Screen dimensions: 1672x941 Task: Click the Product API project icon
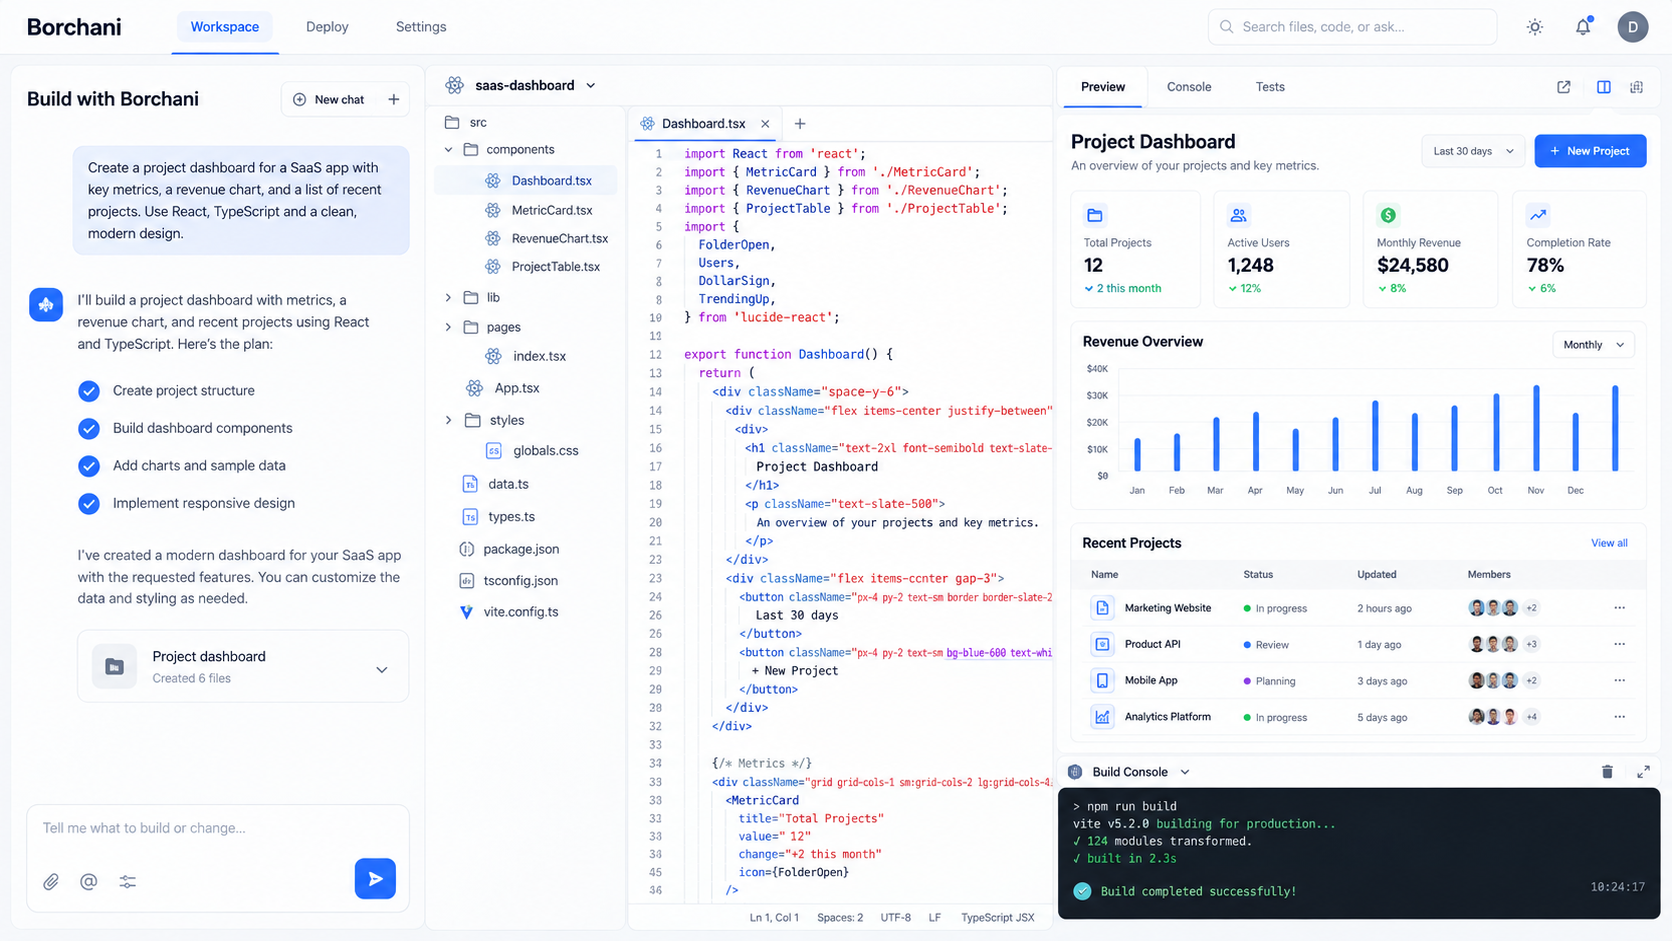[1102, 644]
